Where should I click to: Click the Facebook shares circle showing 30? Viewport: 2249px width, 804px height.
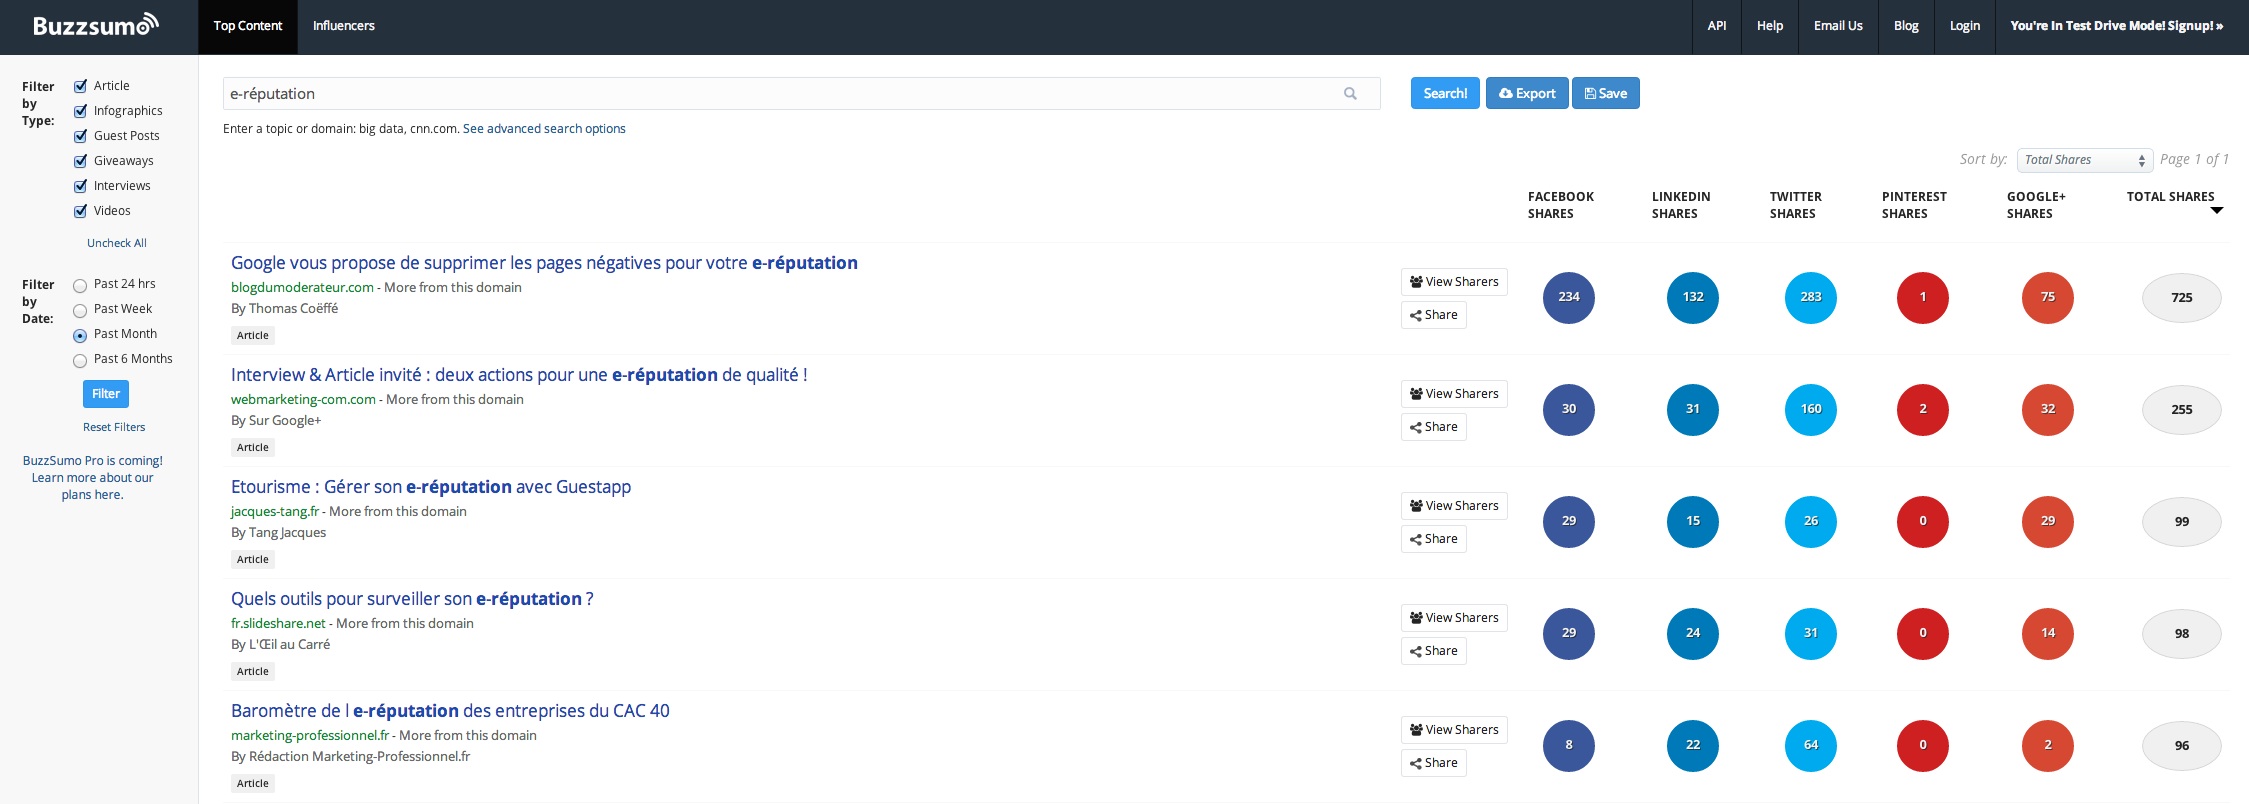click(1569, 409)
